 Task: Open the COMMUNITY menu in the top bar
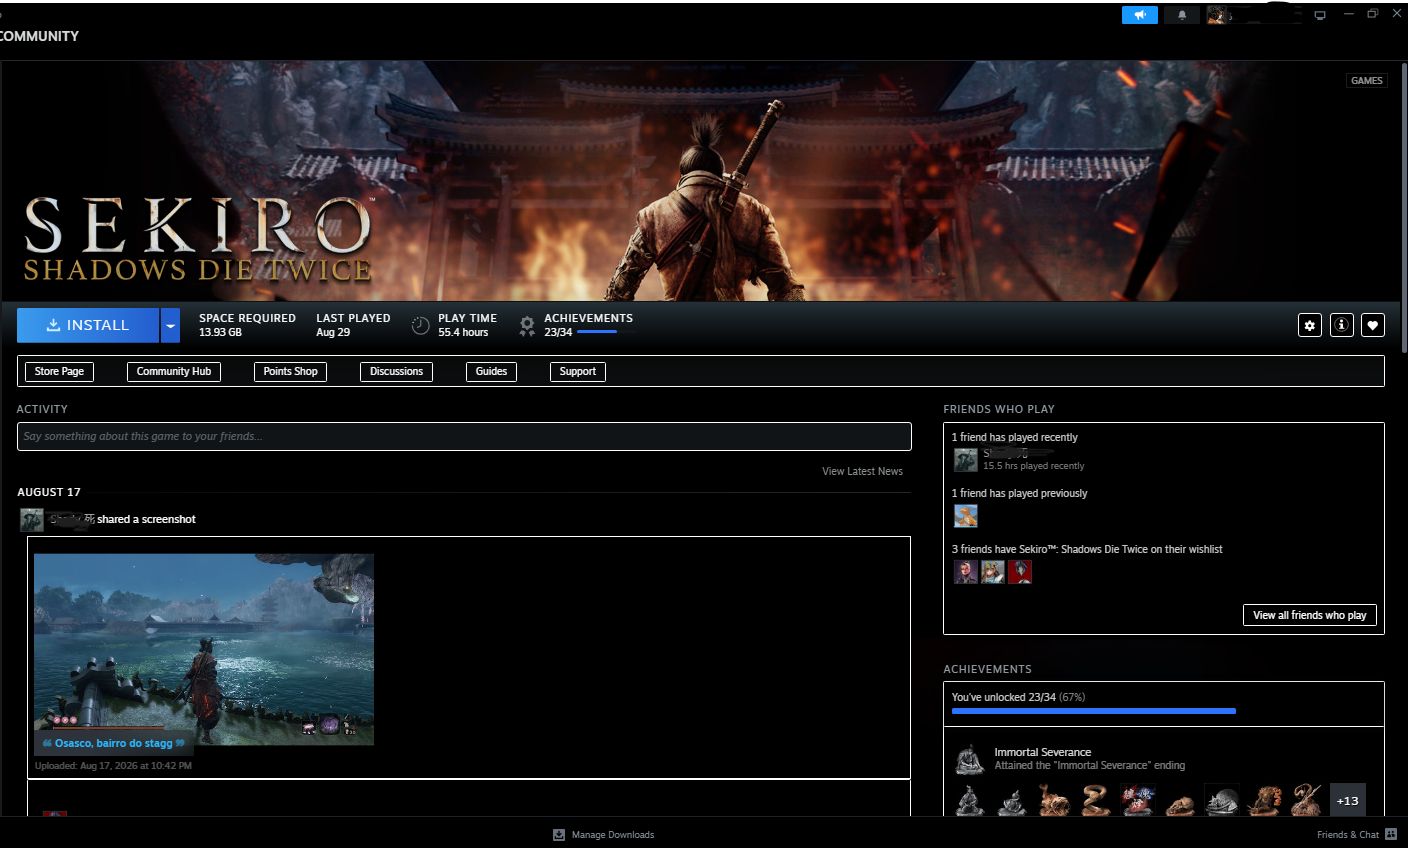click(39, 36)
